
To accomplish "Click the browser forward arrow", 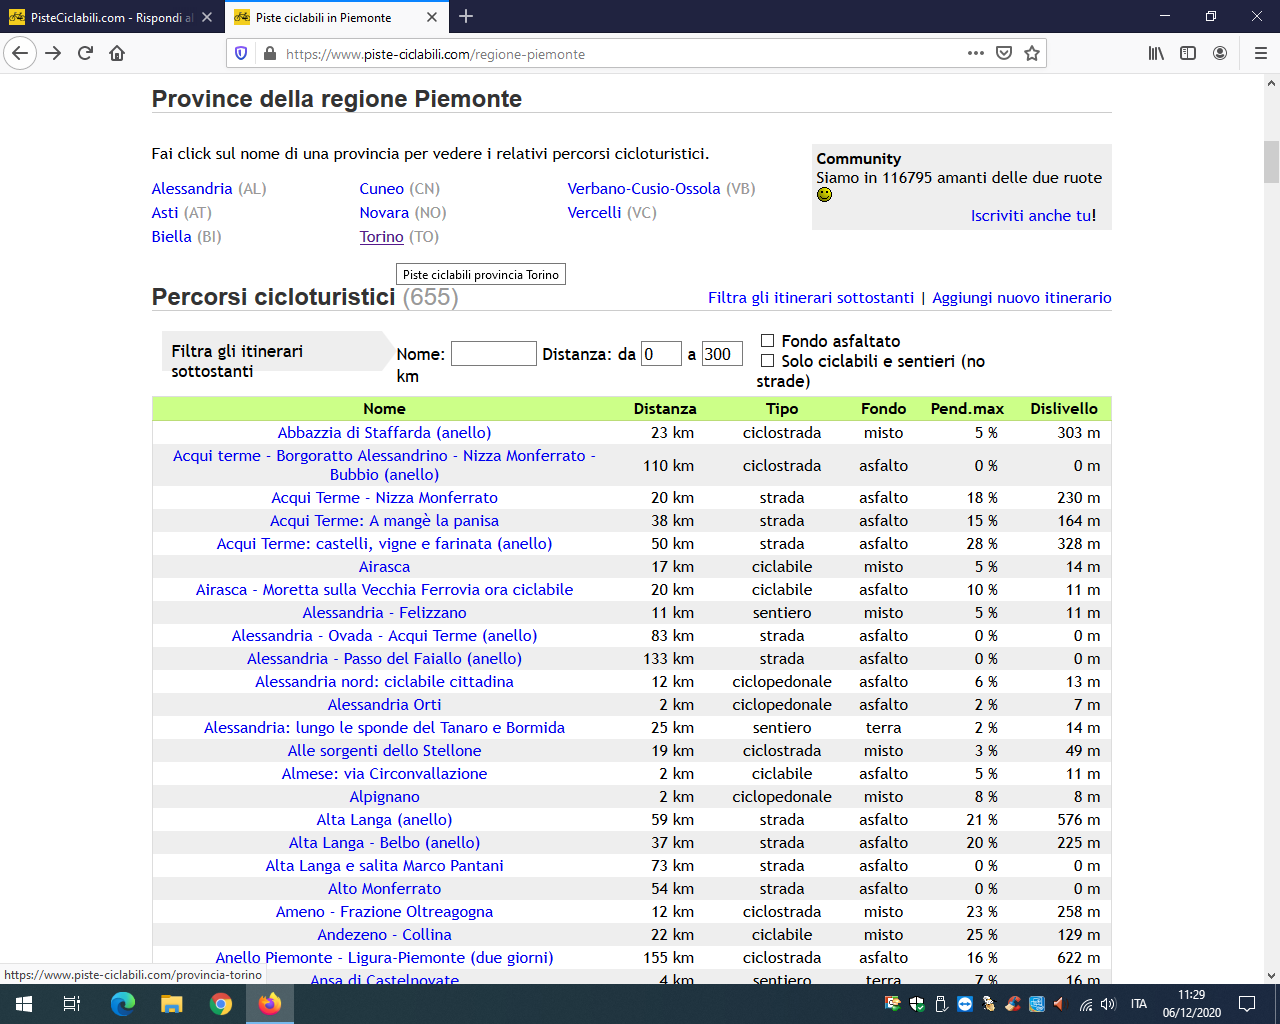I will tap(53, 53).
